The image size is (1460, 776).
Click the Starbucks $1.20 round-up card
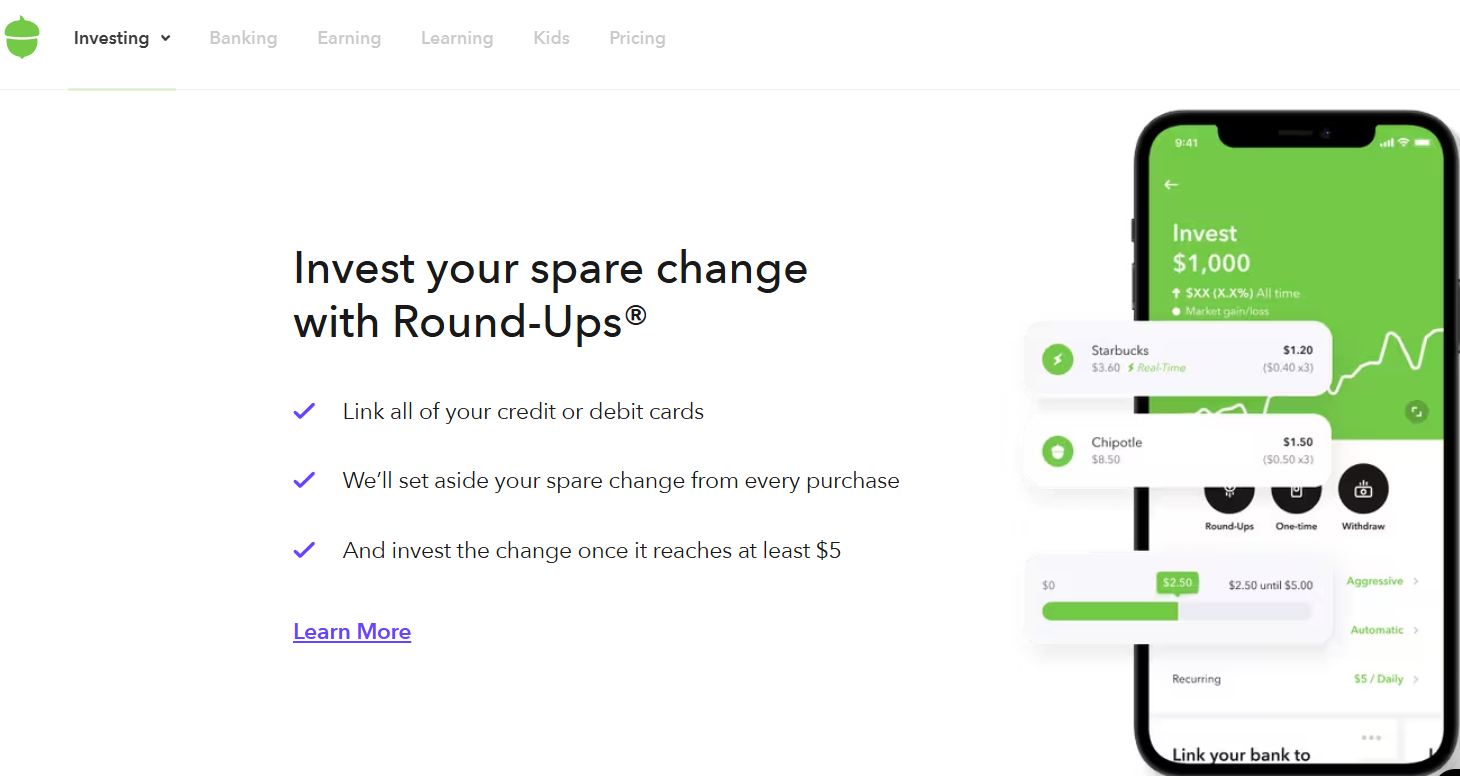click(1178, 359)
